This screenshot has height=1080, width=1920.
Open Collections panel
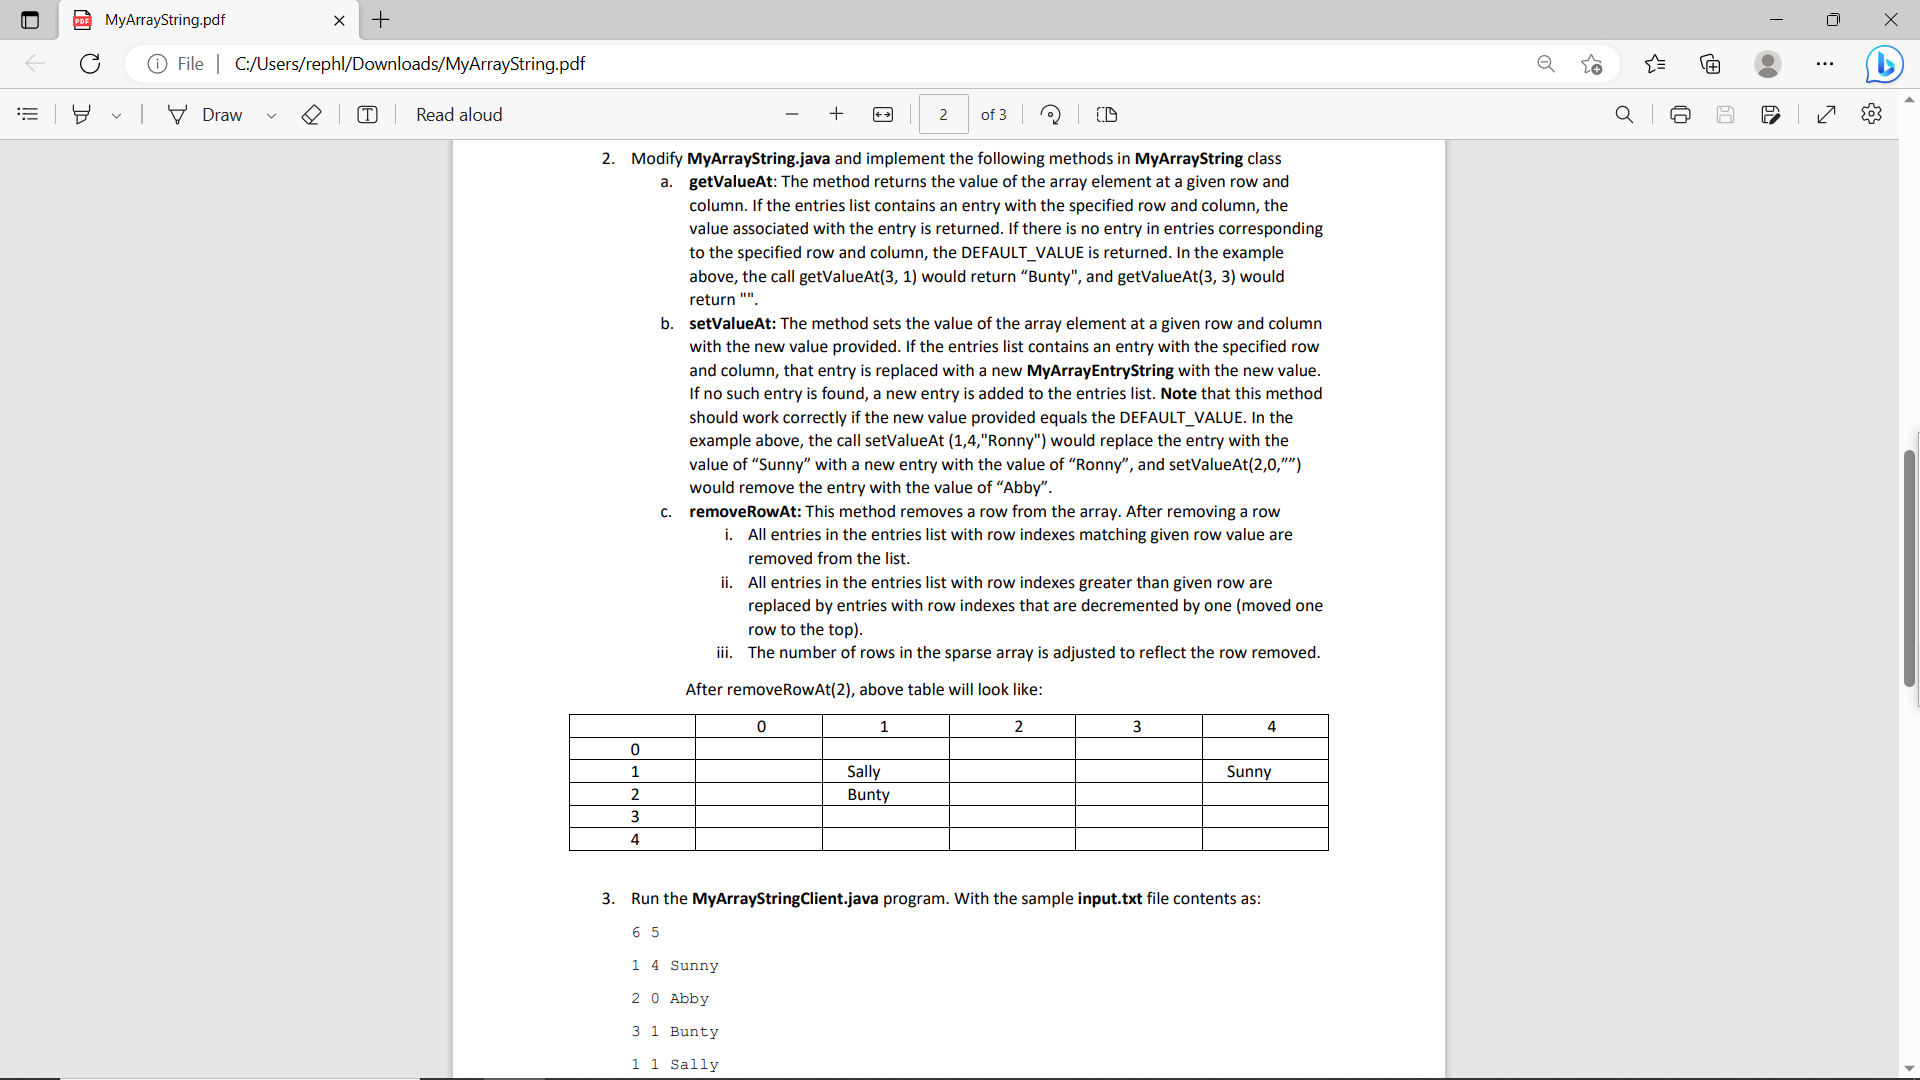coord(1710,64)
